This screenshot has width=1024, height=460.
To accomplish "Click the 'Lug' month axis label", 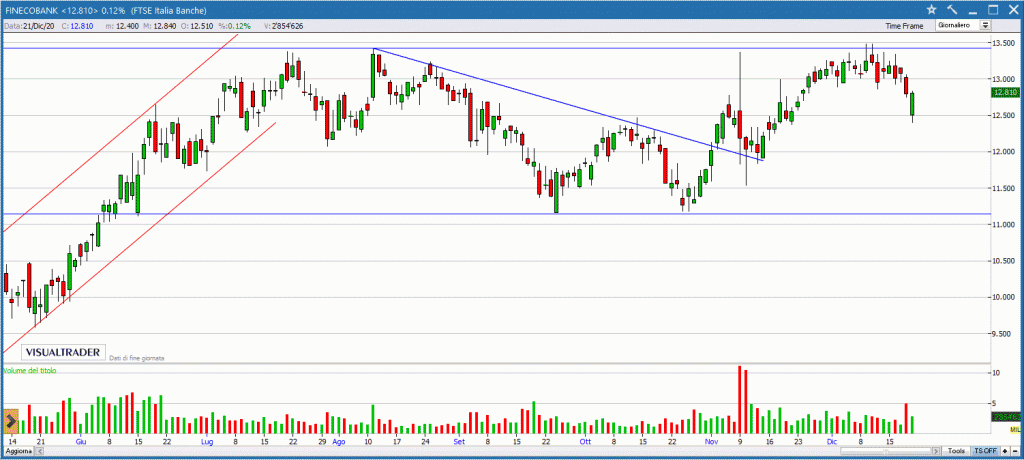I will pos(206,442).
